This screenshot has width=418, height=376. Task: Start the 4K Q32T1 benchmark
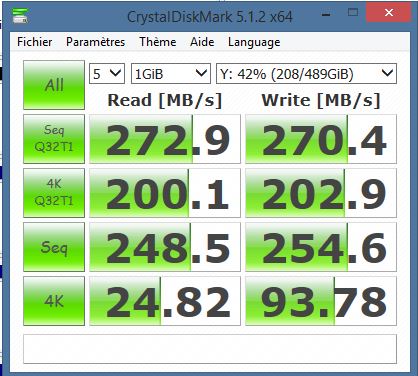(54, 193)
